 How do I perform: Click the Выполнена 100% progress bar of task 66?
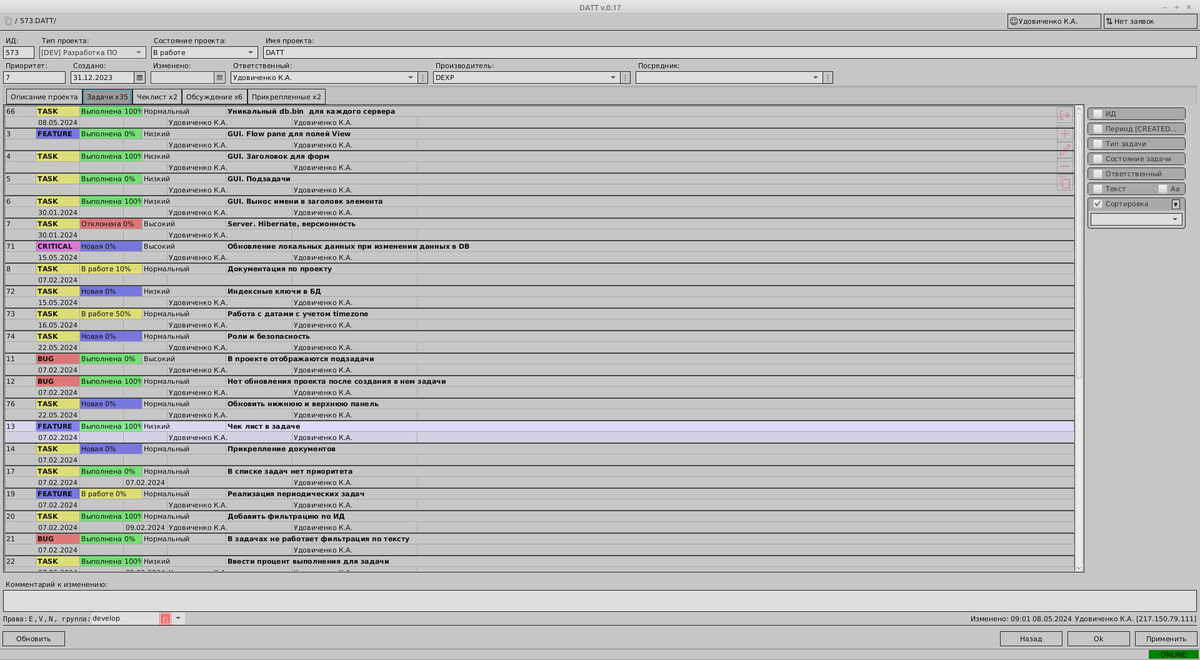tap(110, 111)
